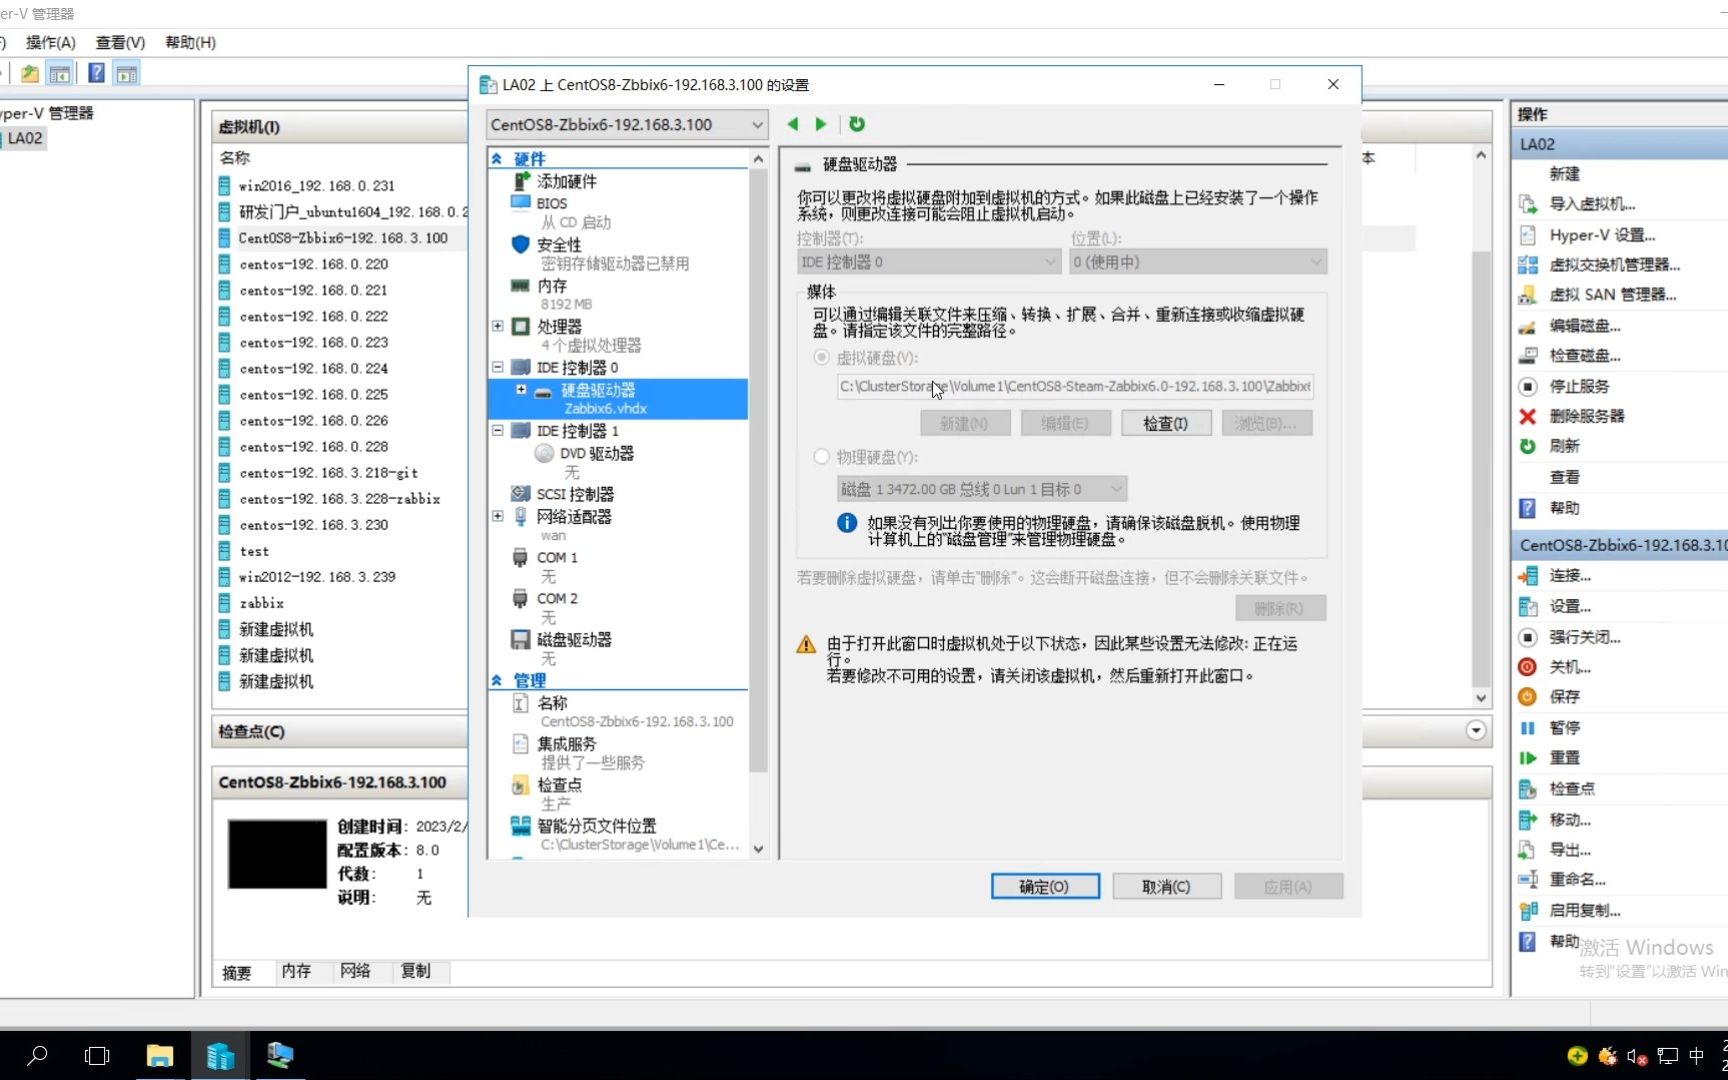Expand 硬盘驱动器 tree node
This screenshot has height=1080, width=1728.
tap(521, 390)
